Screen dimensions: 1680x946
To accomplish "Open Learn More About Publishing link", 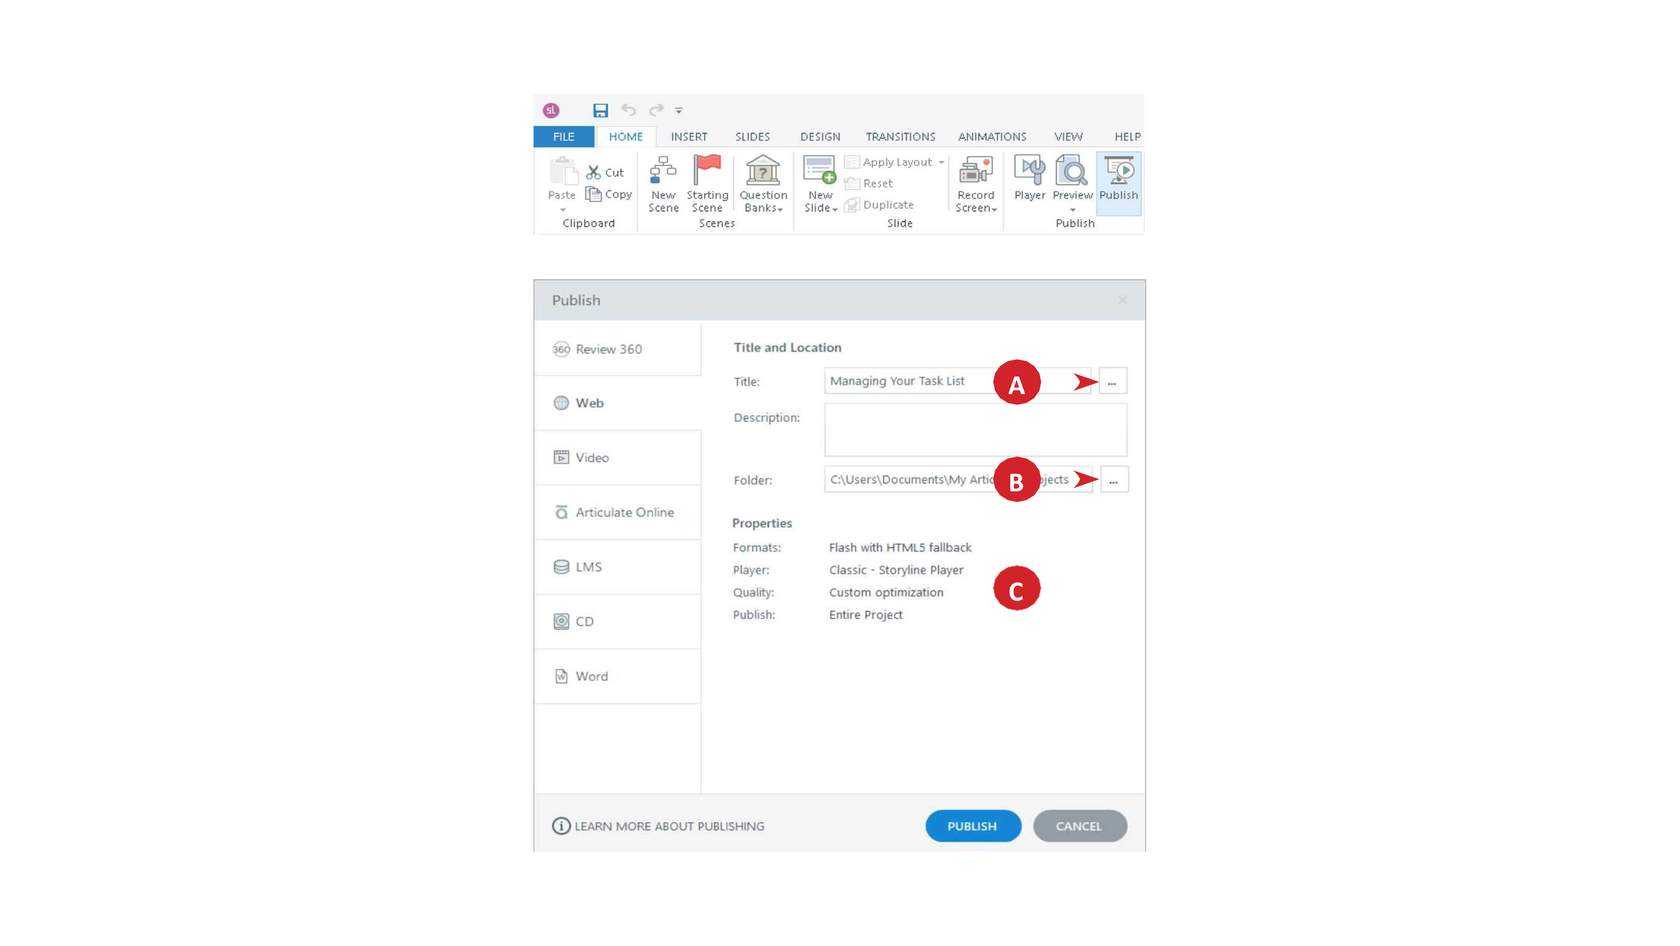I will tap(659, 826).
